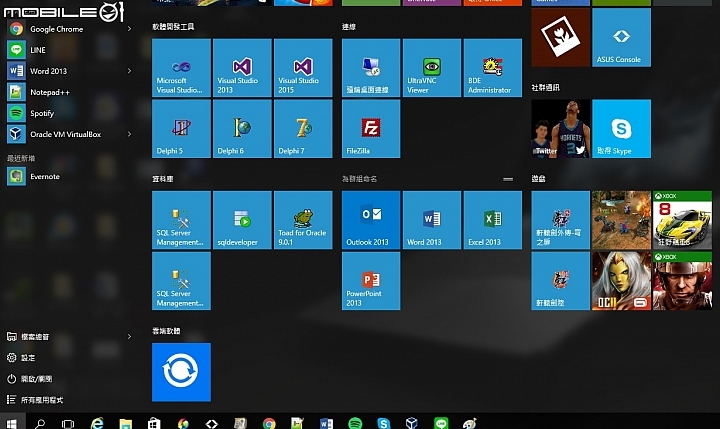Image resolution: width=720 pixels, height=429 pixels.
Task: Open the Delphi 5 tile
Action: [181, 129]
